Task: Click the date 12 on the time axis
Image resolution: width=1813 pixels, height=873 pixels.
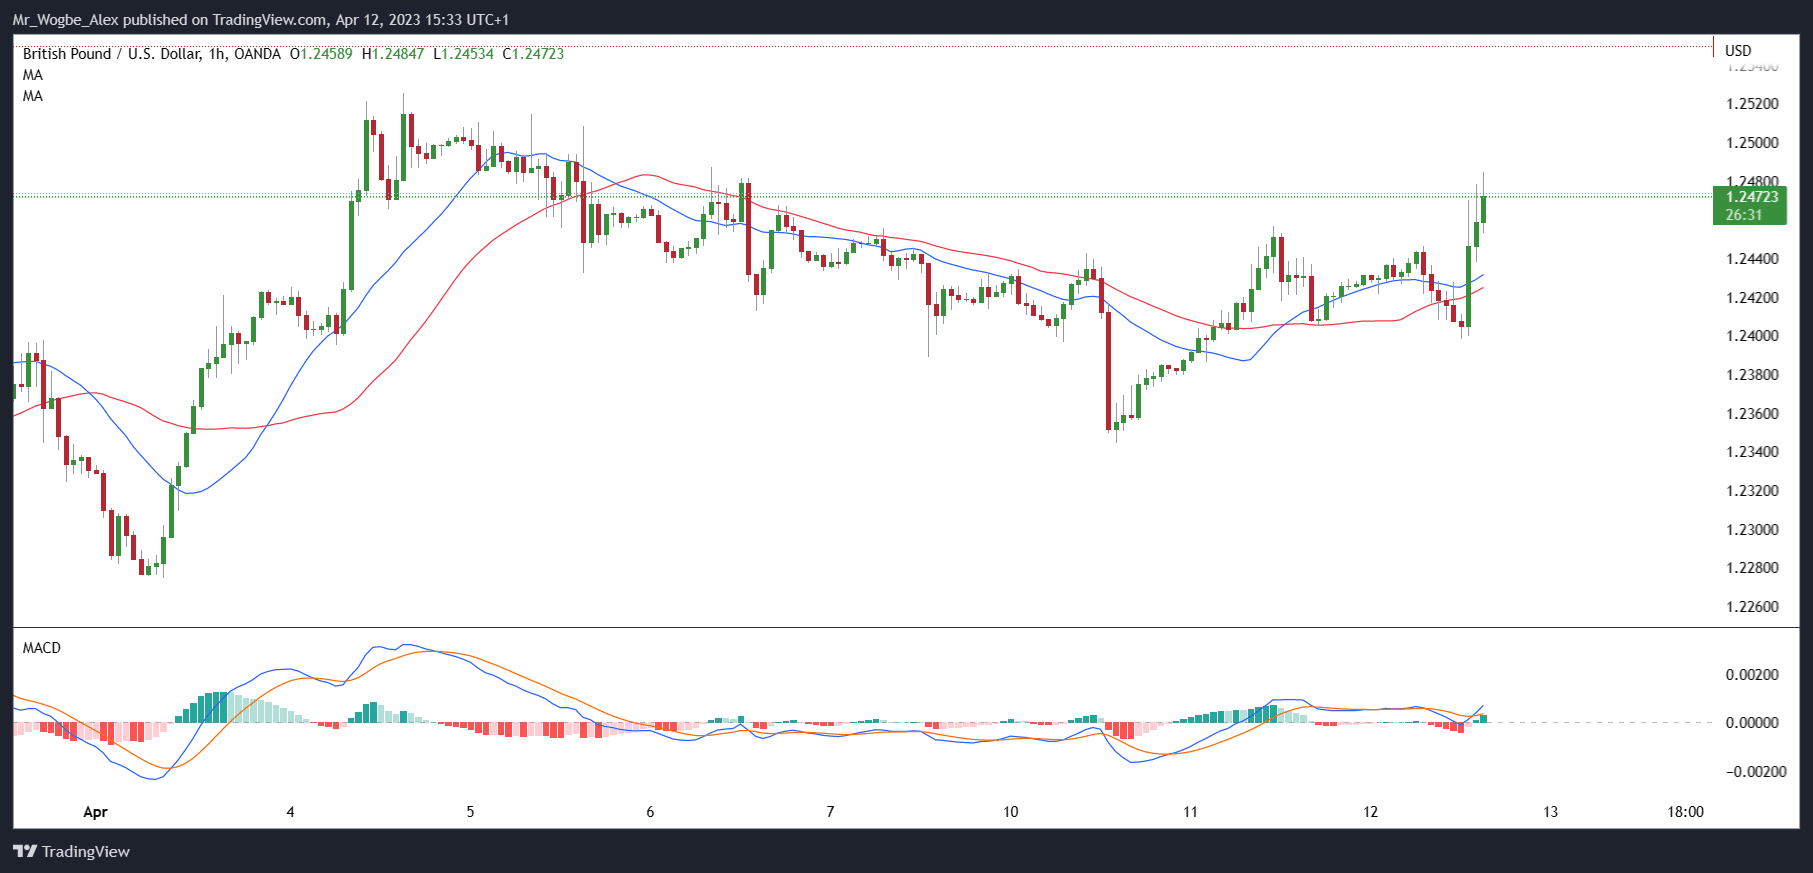Action: (1370, 812)
